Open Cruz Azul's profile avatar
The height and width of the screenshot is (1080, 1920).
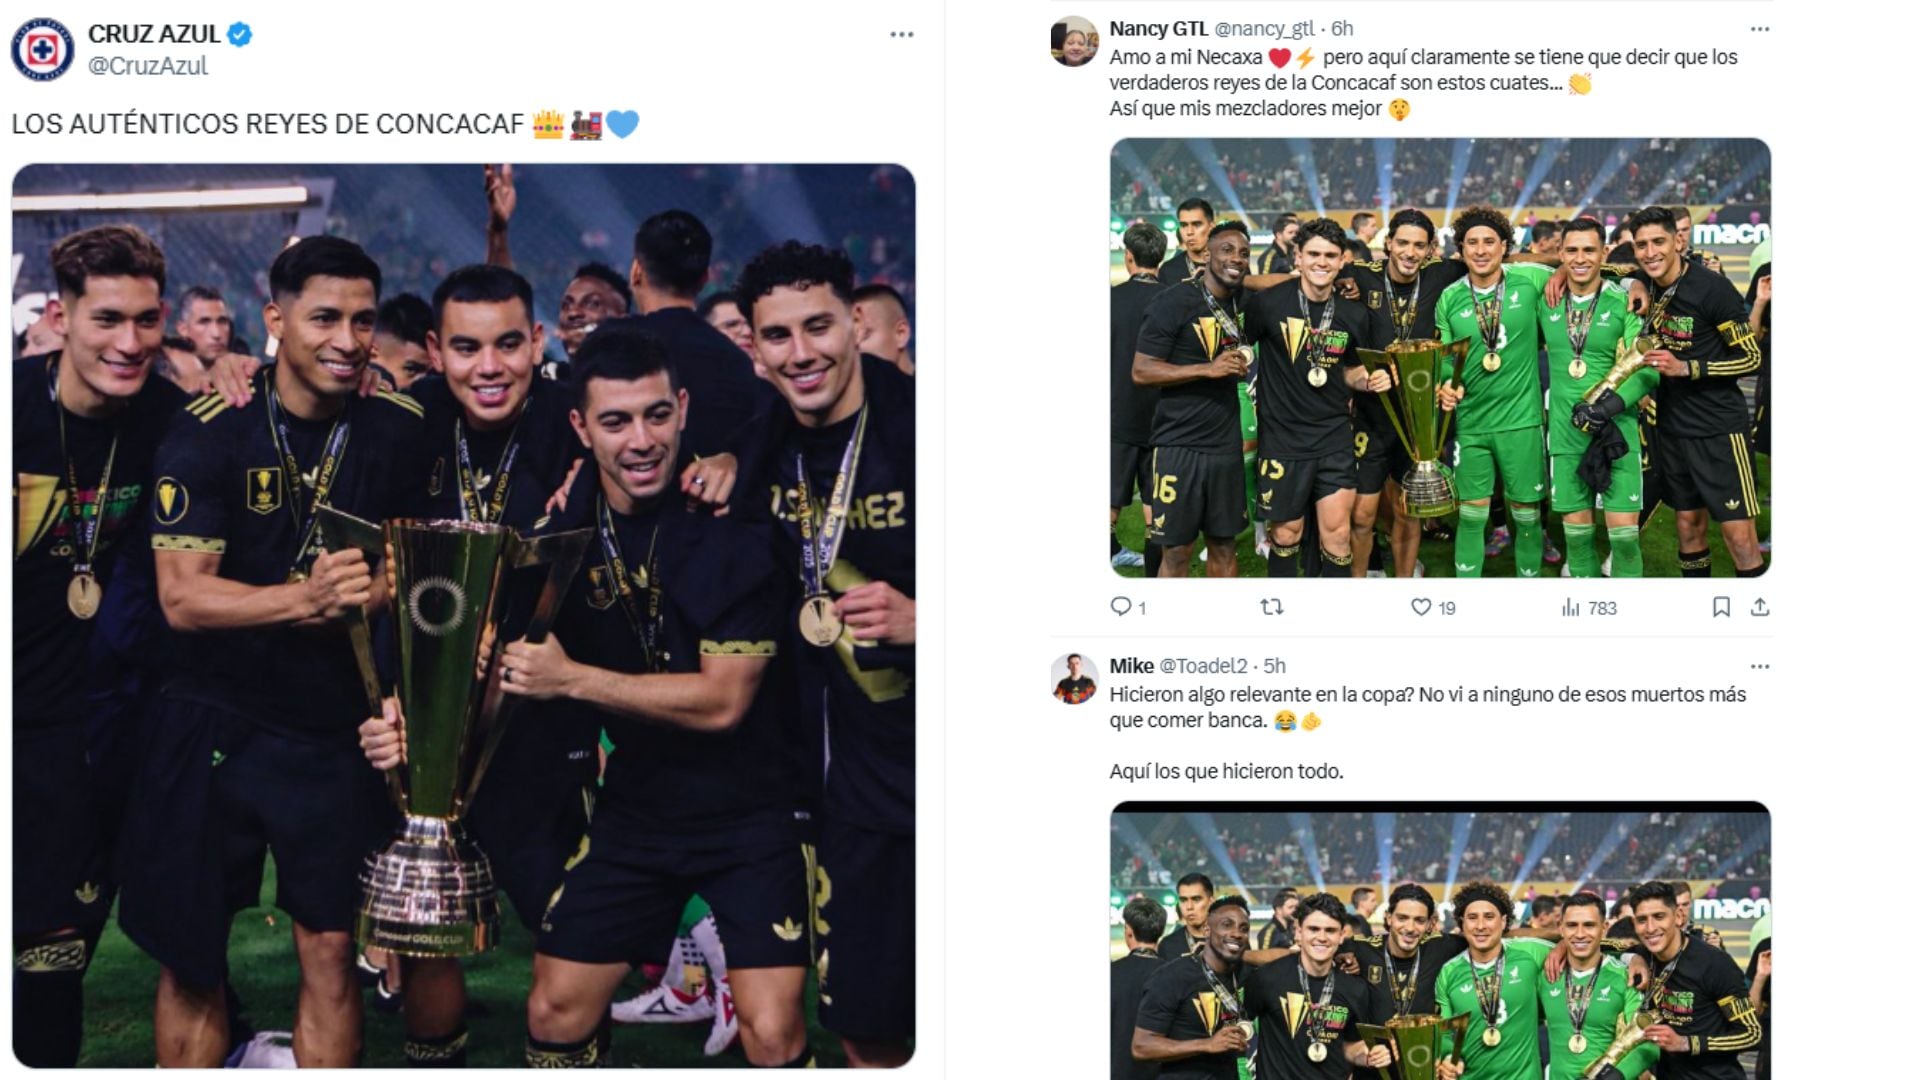[43, 49]
